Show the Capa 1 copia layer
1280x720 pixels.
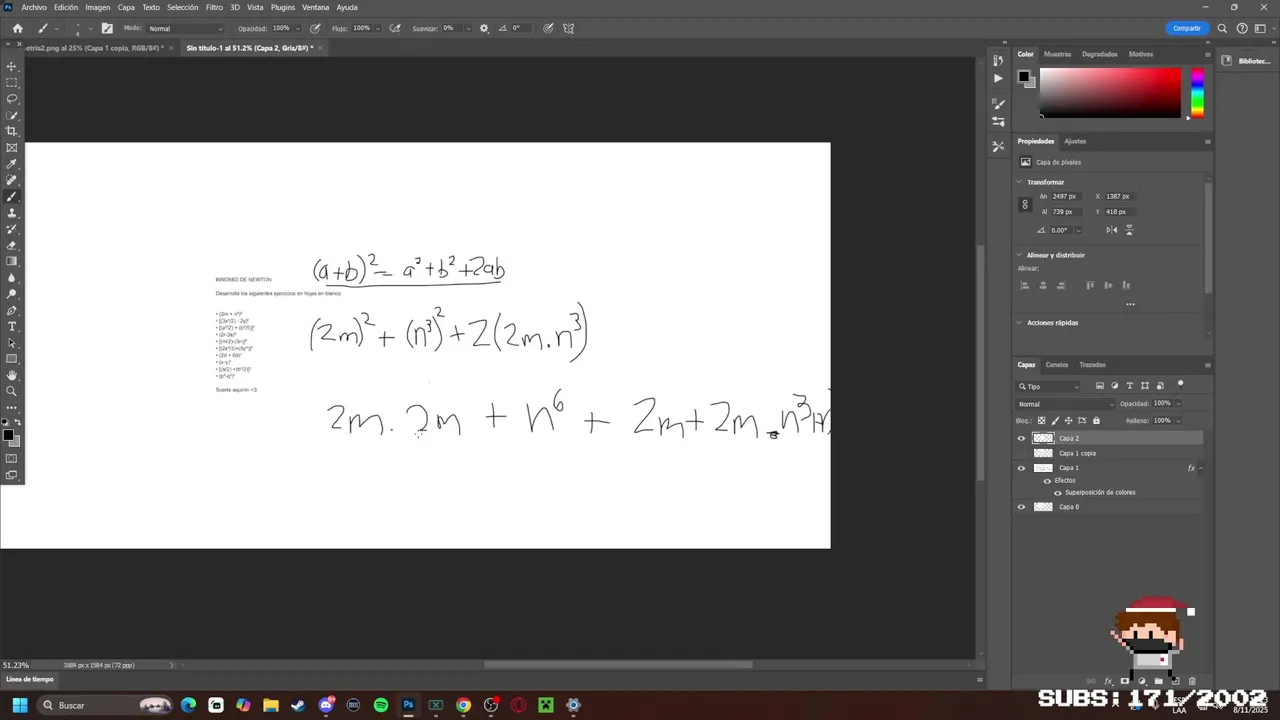(x=1021, y=453)
